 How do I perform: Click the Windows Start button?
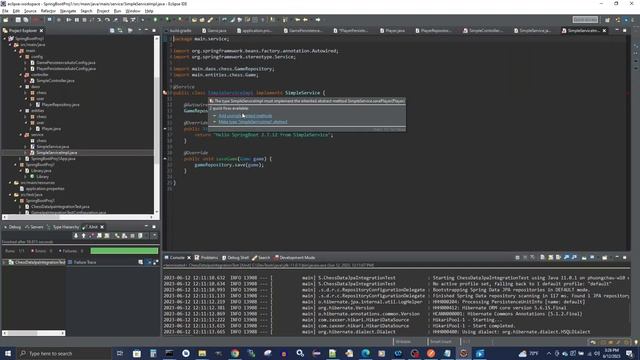pyautogui.click(x=8, y=353)
